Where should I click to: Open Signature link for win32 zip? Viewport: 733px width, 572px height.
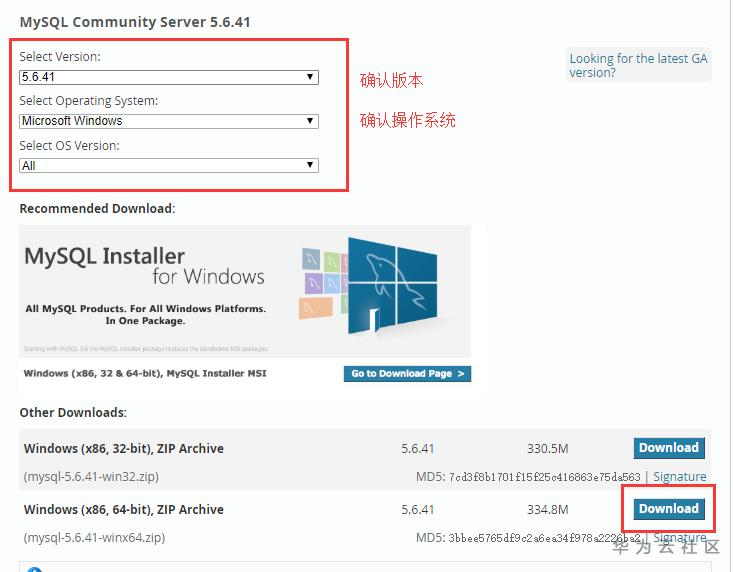[680, 477]
